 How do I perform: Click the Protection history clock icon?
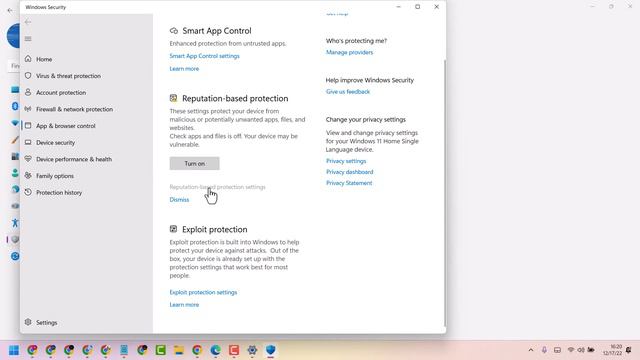[x=28, y=192]
